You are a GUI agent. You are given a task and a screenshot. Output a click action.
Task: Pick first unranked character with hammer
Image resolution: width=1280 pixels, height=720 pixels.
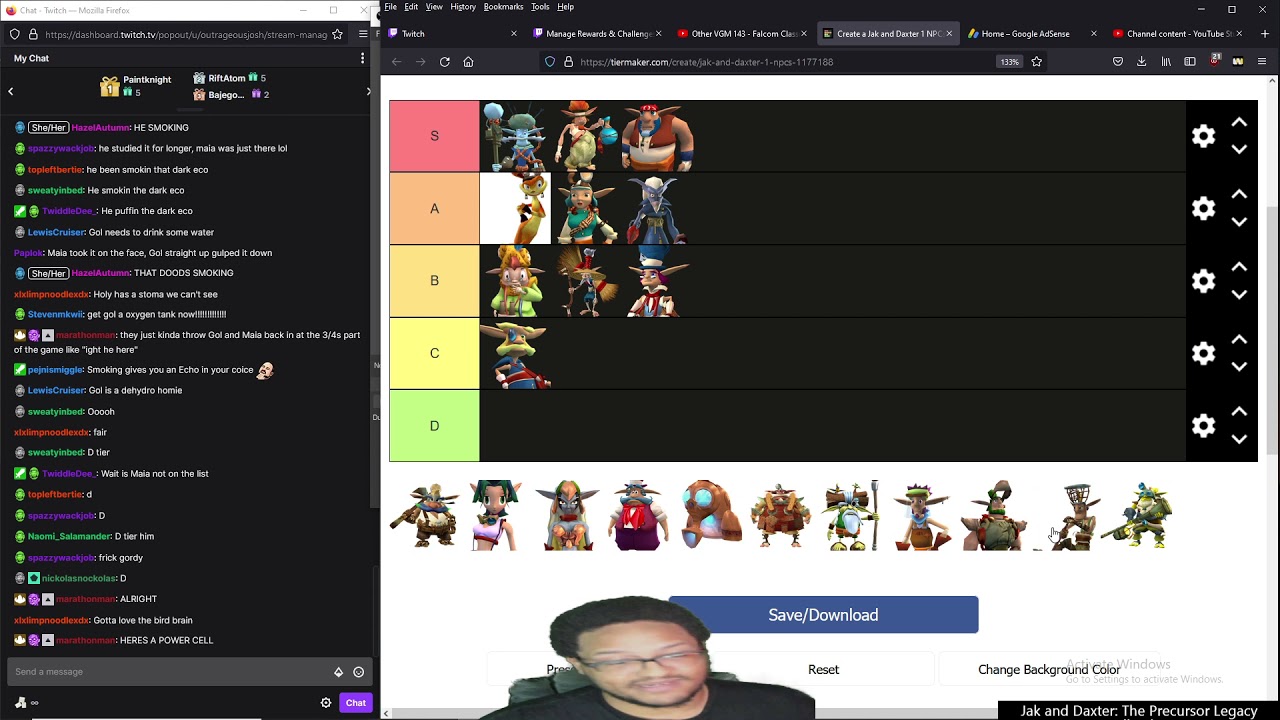[x=425, y=515]
